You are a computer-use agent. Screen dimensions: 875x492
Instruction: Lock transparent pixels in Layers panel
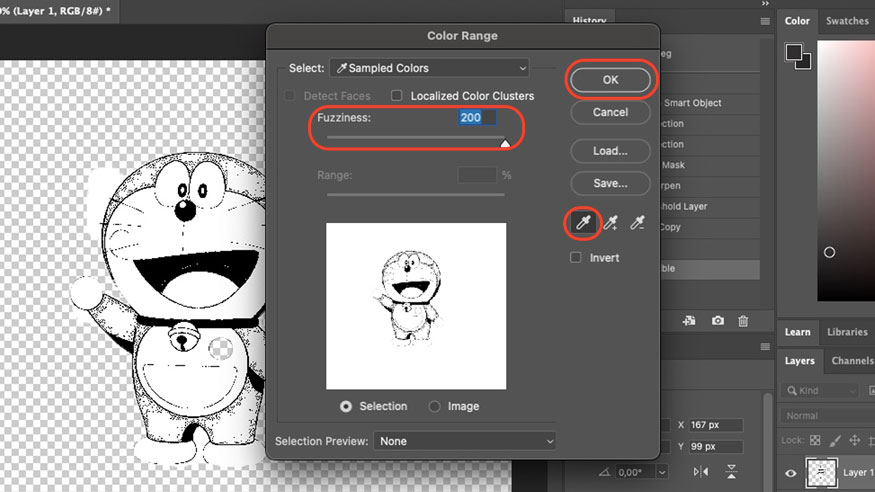tap(815, 440)
